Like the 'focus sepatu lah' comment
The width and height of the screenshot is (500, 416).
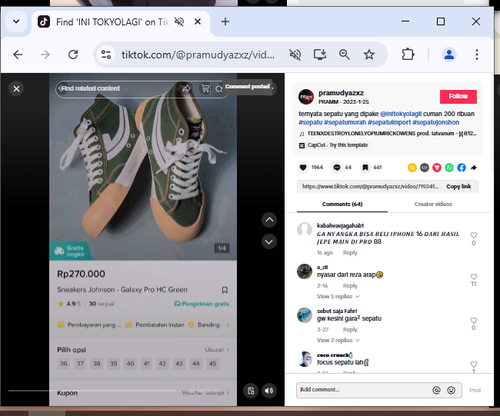(473, 364)
